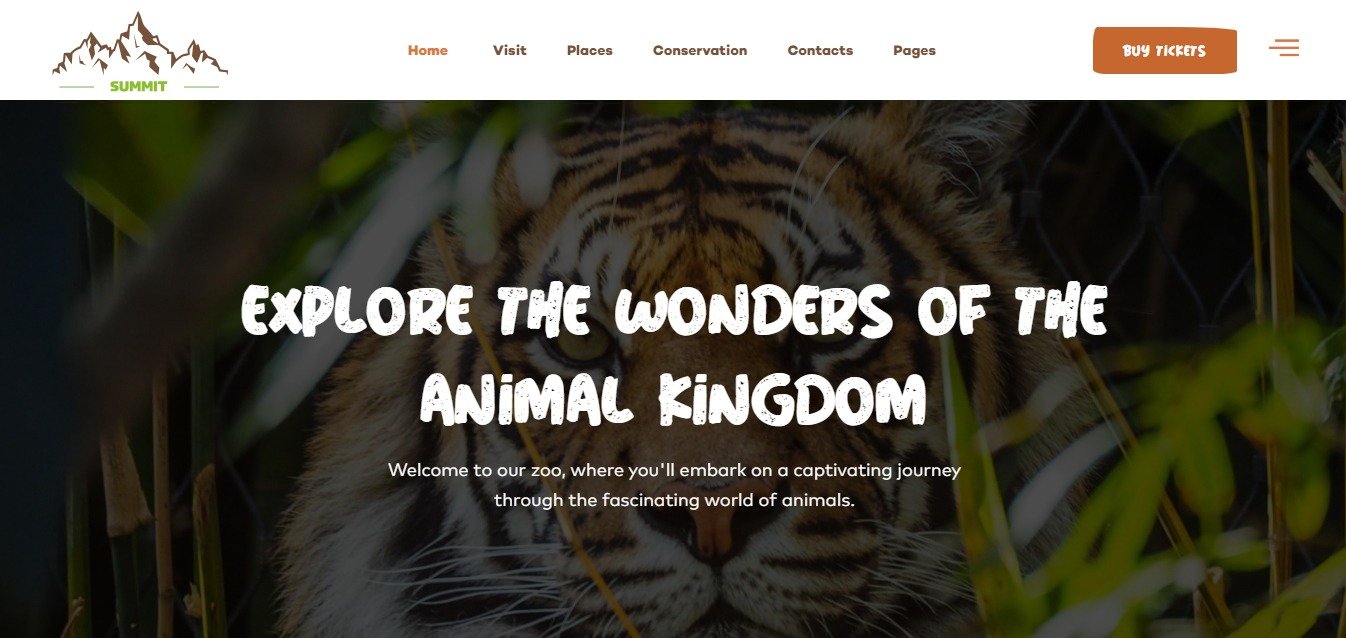The width and height of the screenshot is (1346, 638).
Task: Open the Visit menu item
Action: coord(509,50)
